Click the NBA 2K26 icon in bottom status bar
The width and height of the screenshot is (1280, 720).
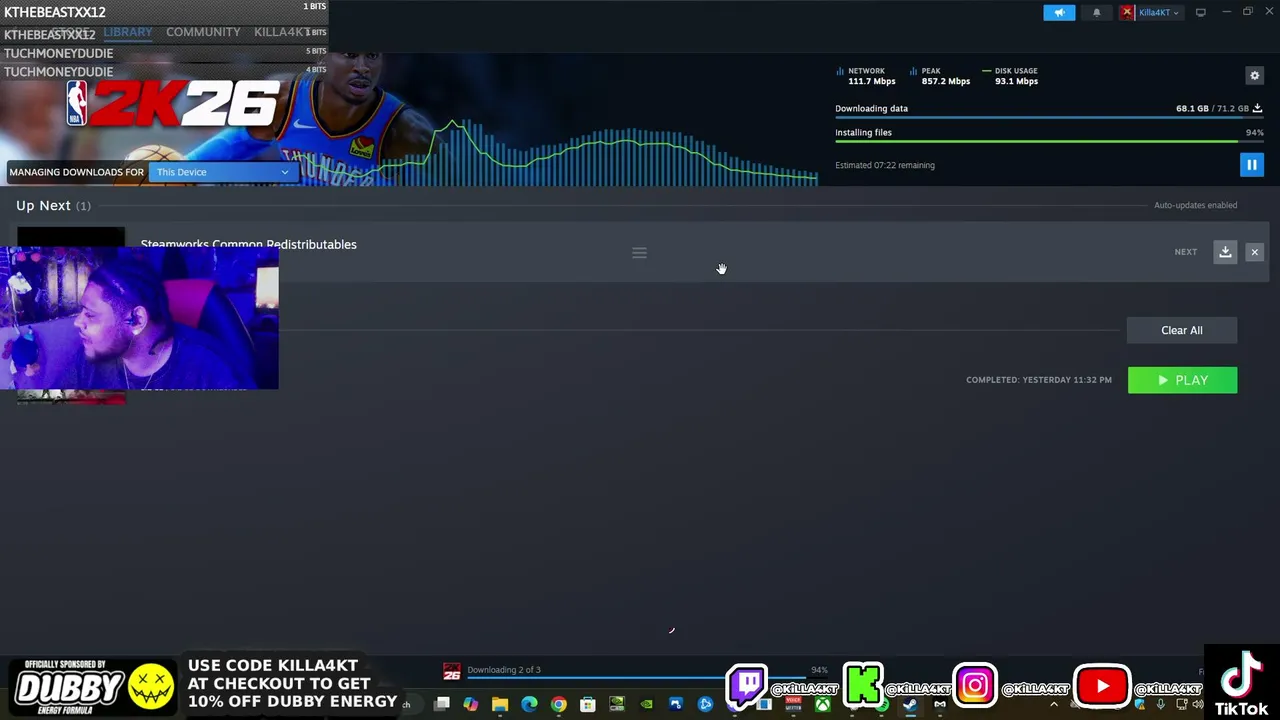452,671
